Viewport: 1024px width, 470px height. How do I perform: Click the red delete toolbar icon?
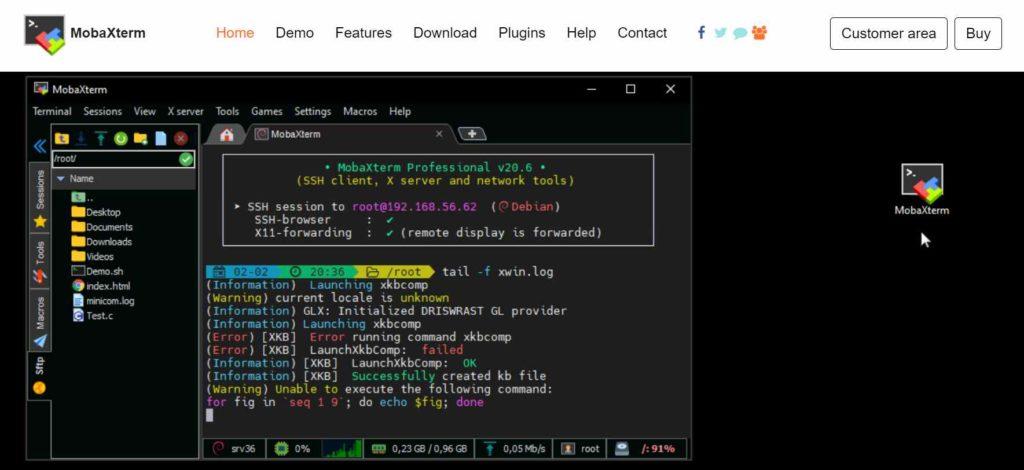pyautogui.click(x=181, y=138)
